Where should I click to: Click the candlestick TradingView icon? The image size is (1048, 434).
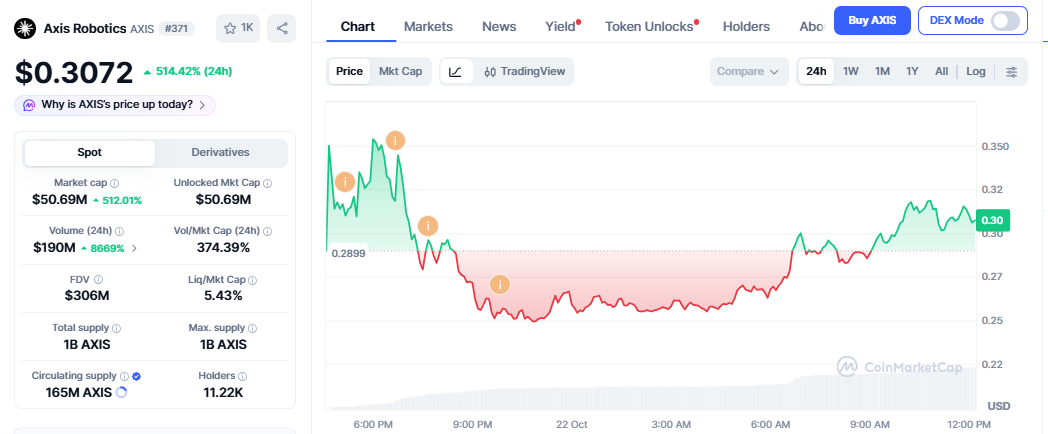coord(490,72)
